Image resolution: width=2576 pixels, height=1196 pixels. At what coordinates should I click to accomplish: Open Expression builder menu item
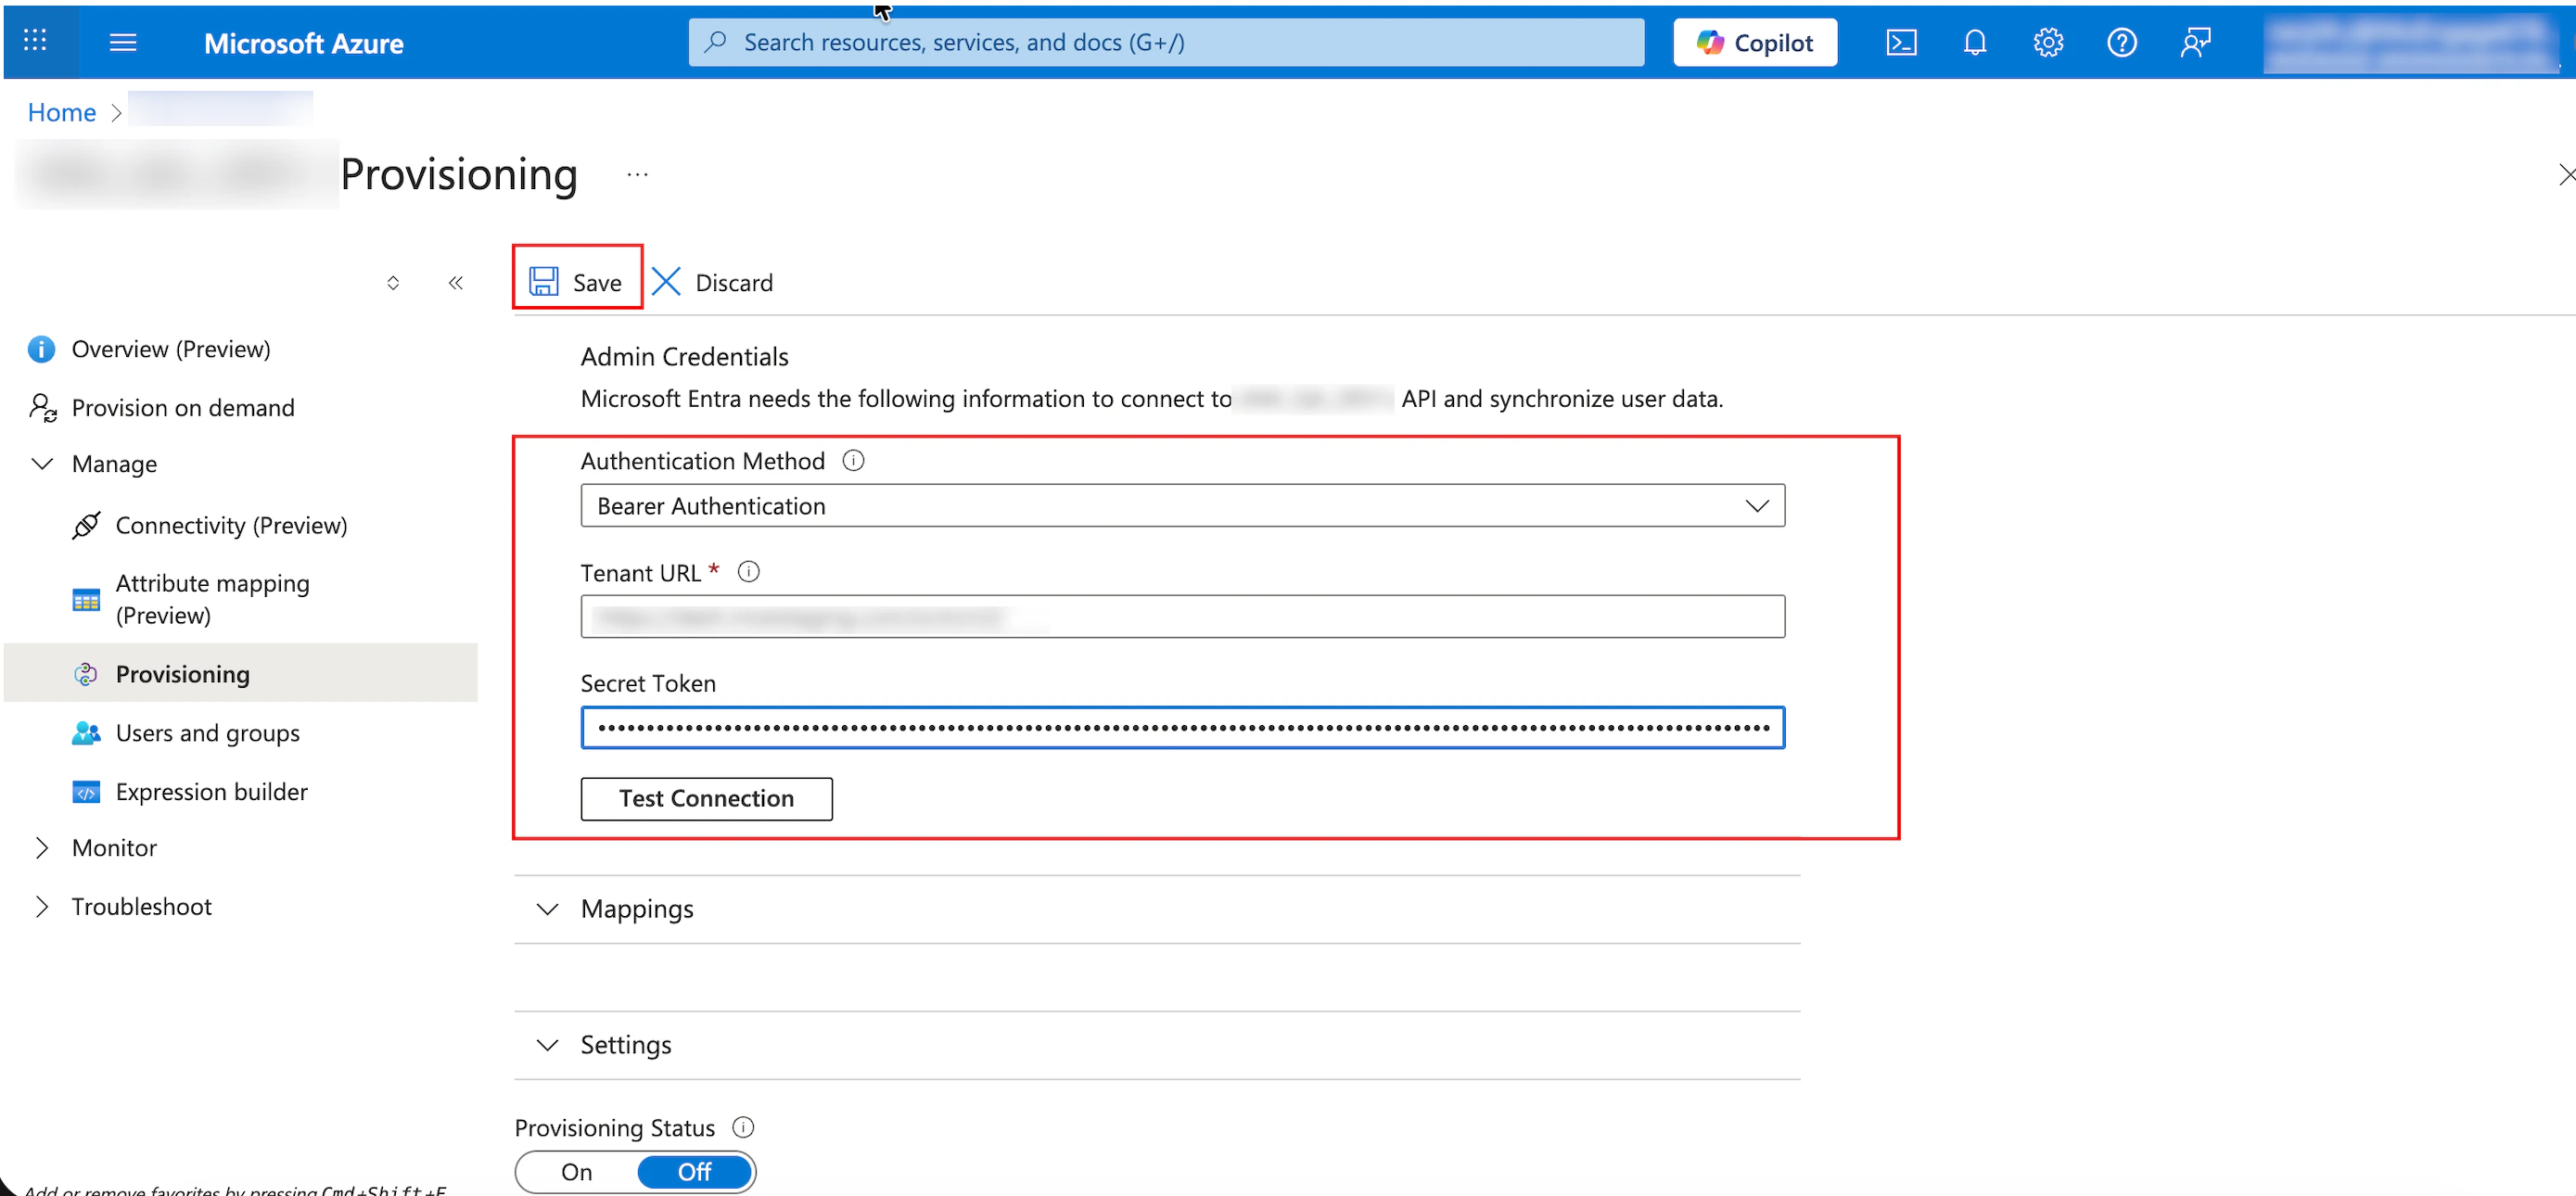211,792
